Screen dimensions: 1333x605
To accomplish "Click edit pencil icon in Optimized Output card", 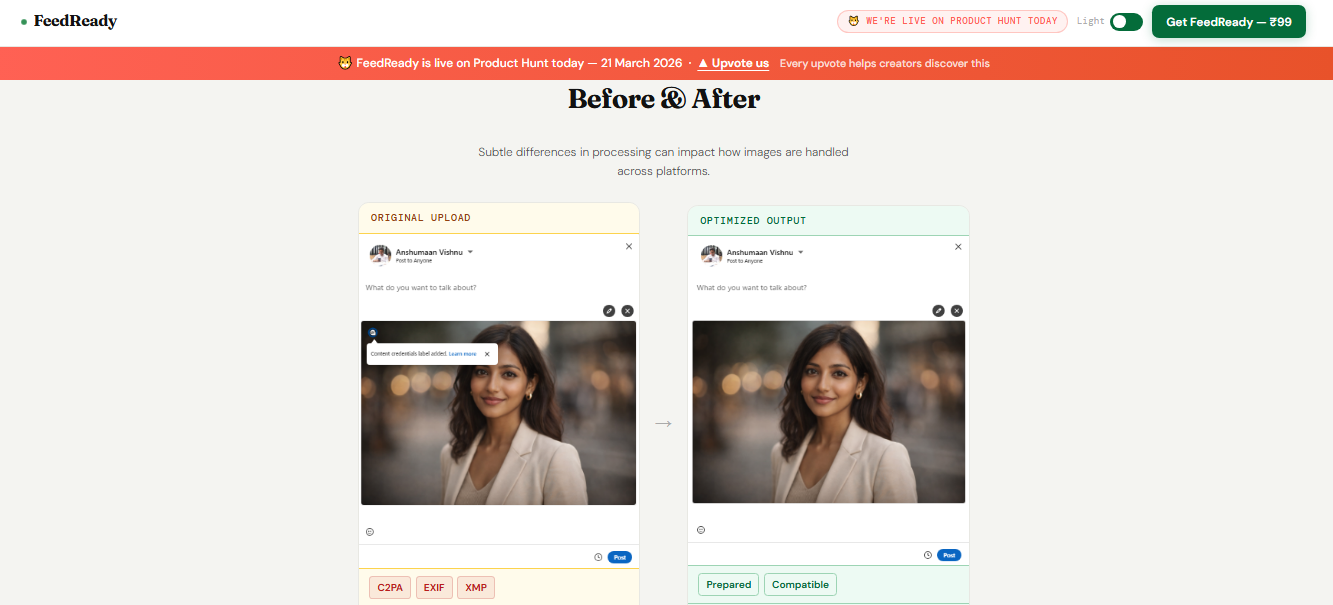I will click(x=938, y=311).
